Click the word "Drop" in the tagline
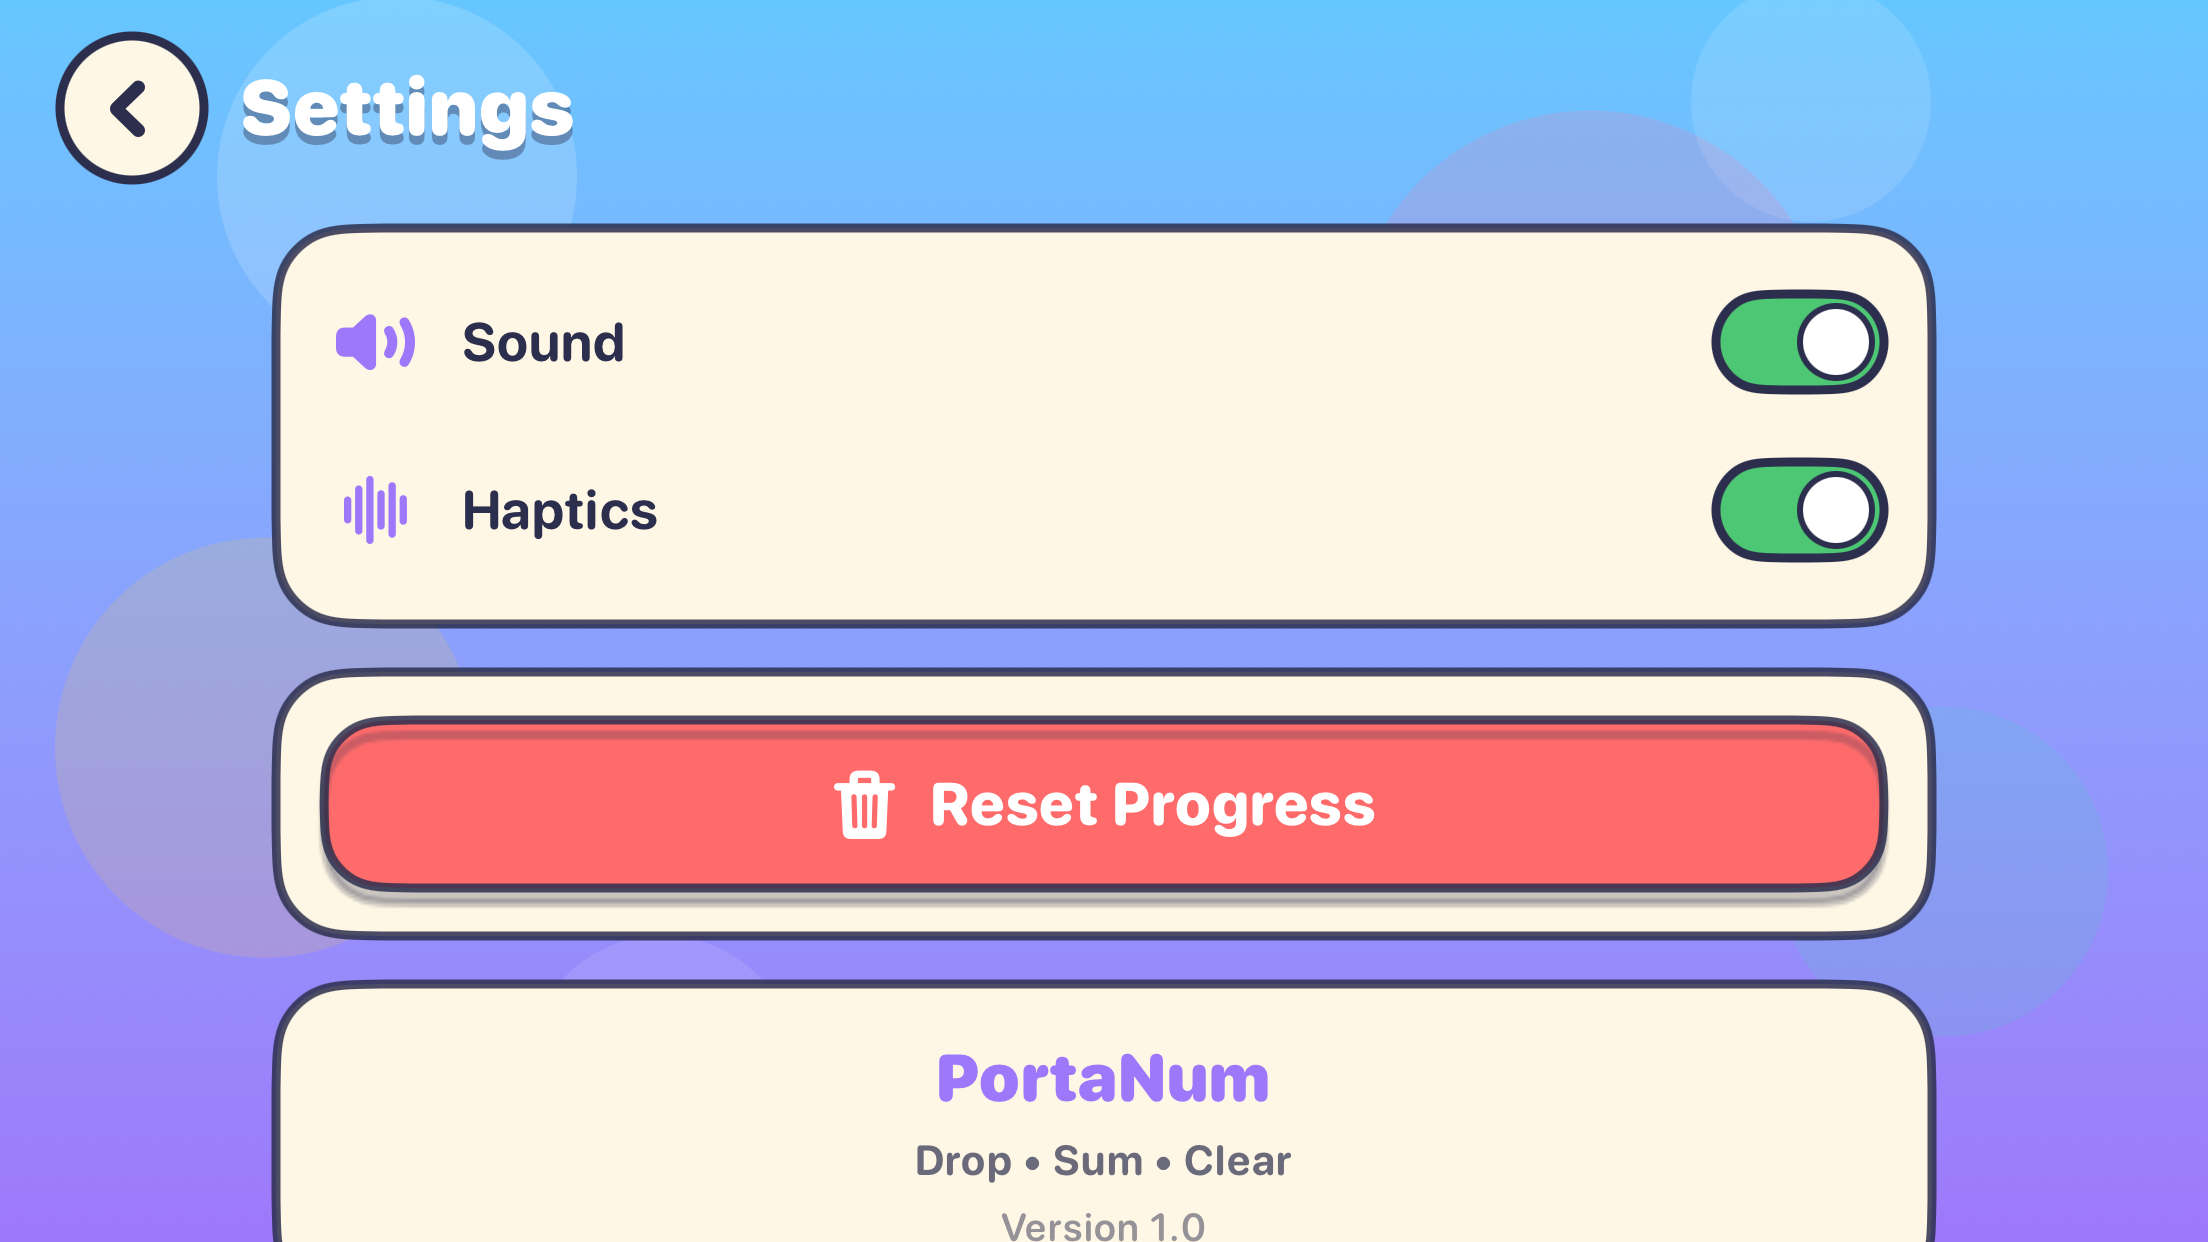 [964, 1161]
